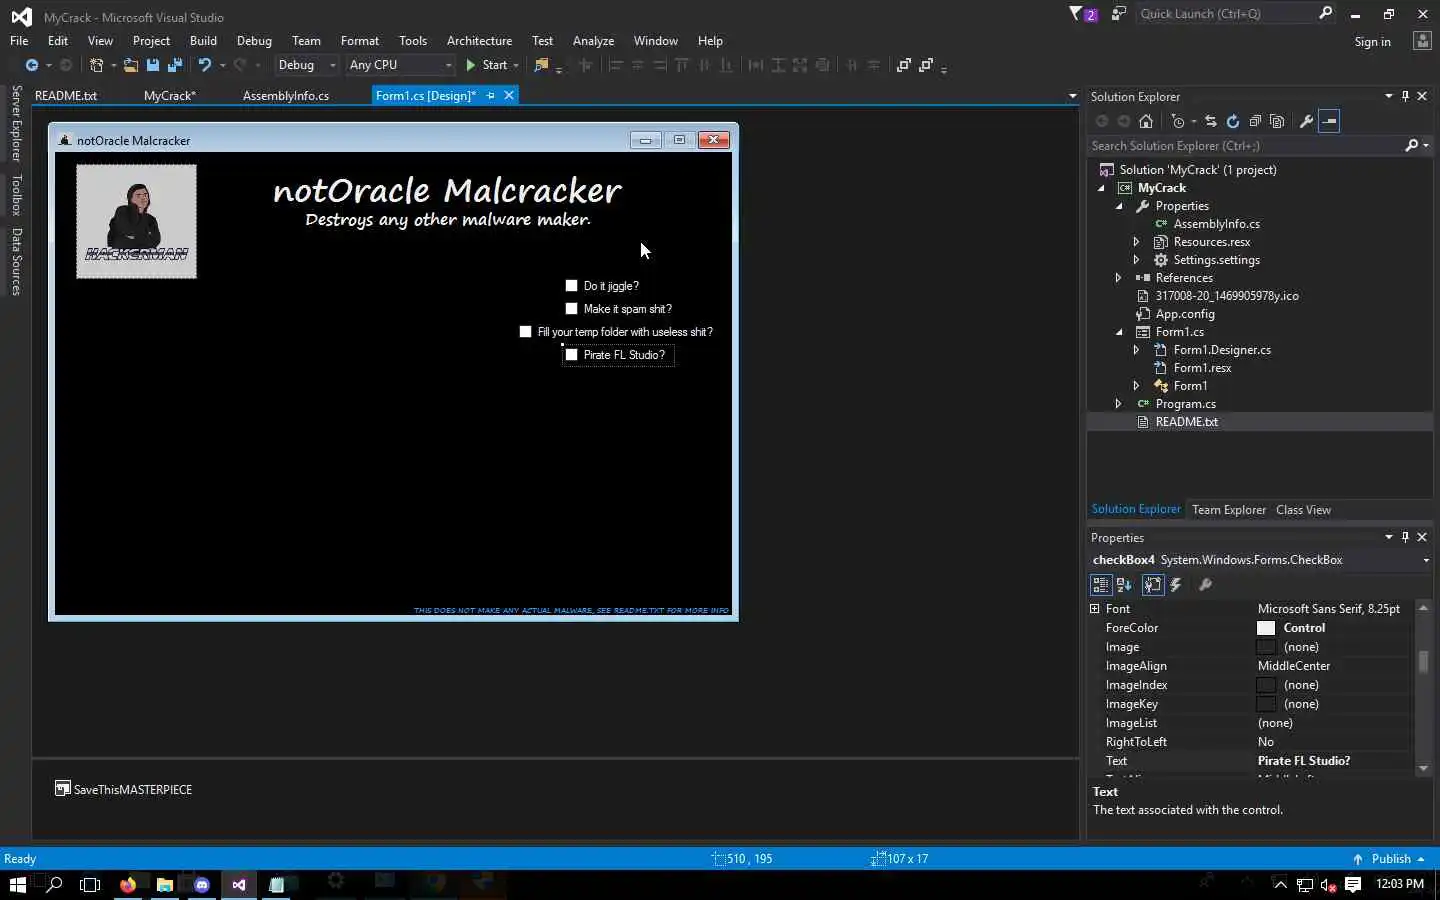Image resolution: width=1440 pixels, height=900 pixels.
Task: Switch to the AssemblyInfo.cs tab
Action: [x=286, y=96]
